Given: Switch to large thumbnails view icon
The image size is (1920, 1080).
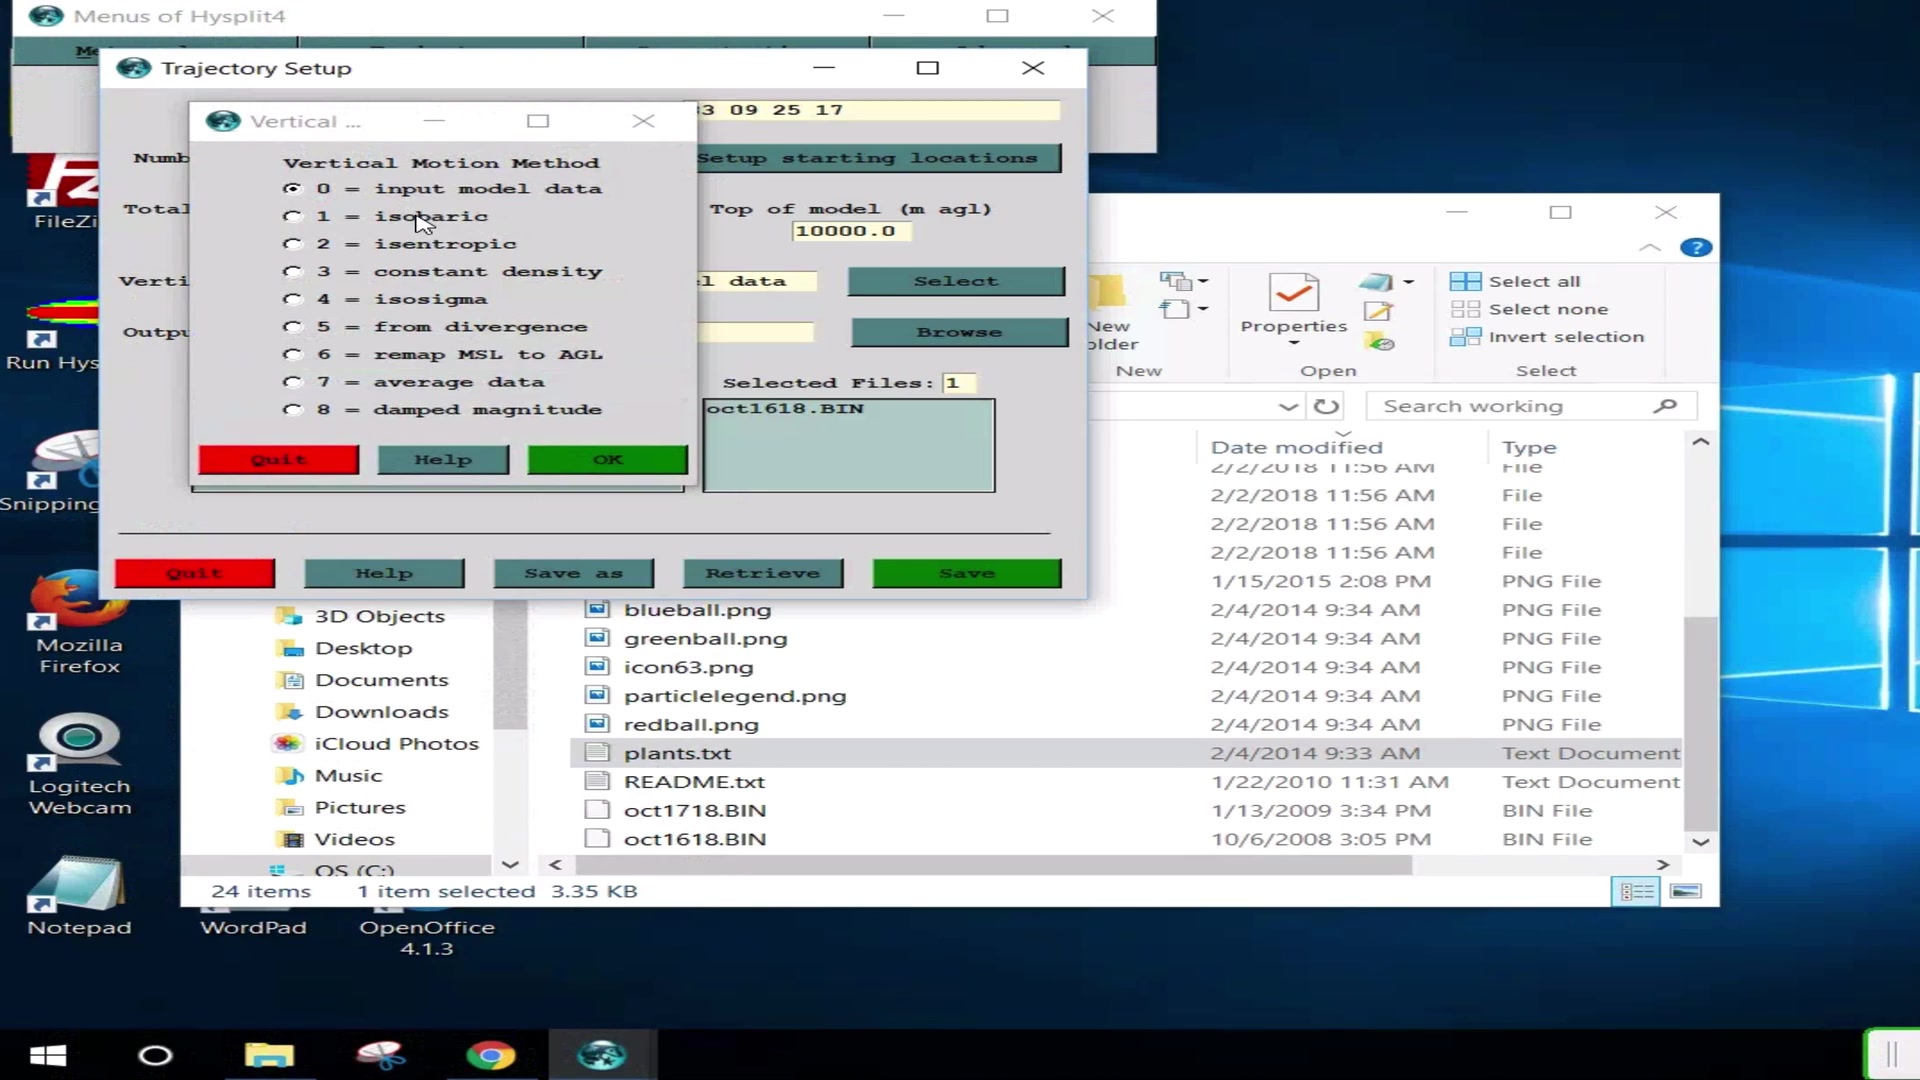Looking at the screenshot, I should (1685, 891).
